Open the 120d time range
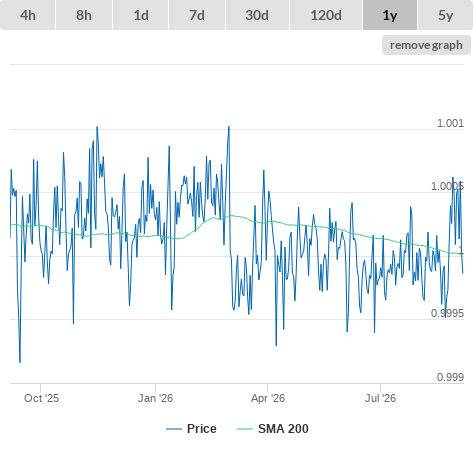 (x=326, y=15)
